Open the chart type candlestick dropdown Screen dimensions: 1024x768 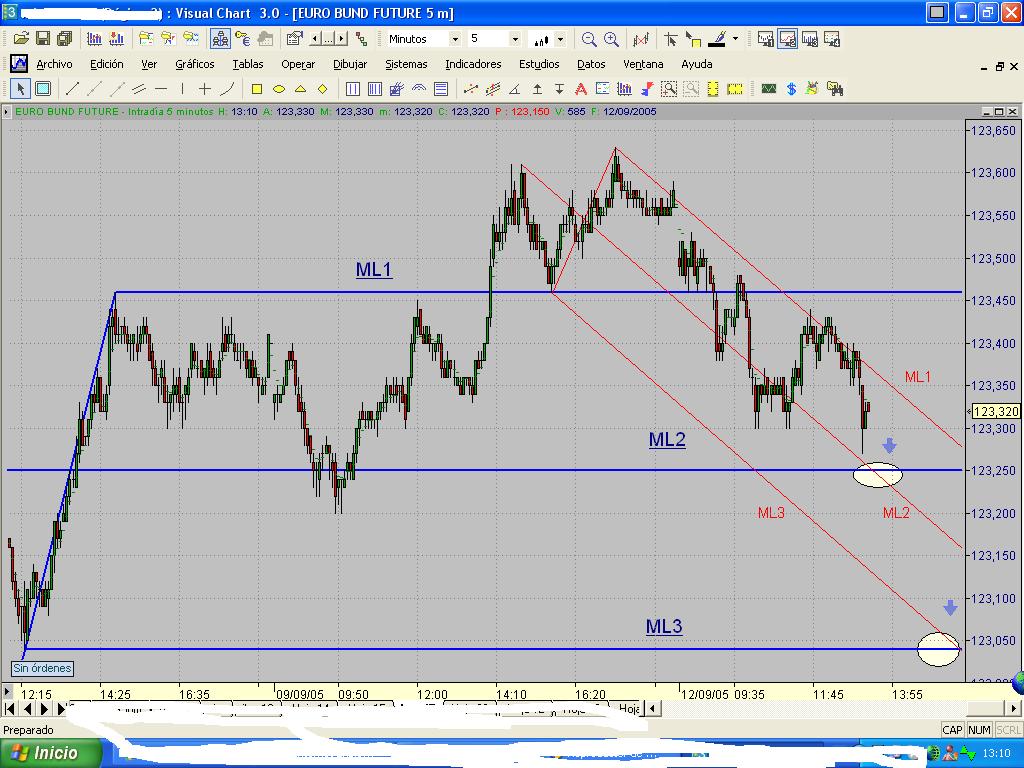click(x=560, y=39)
